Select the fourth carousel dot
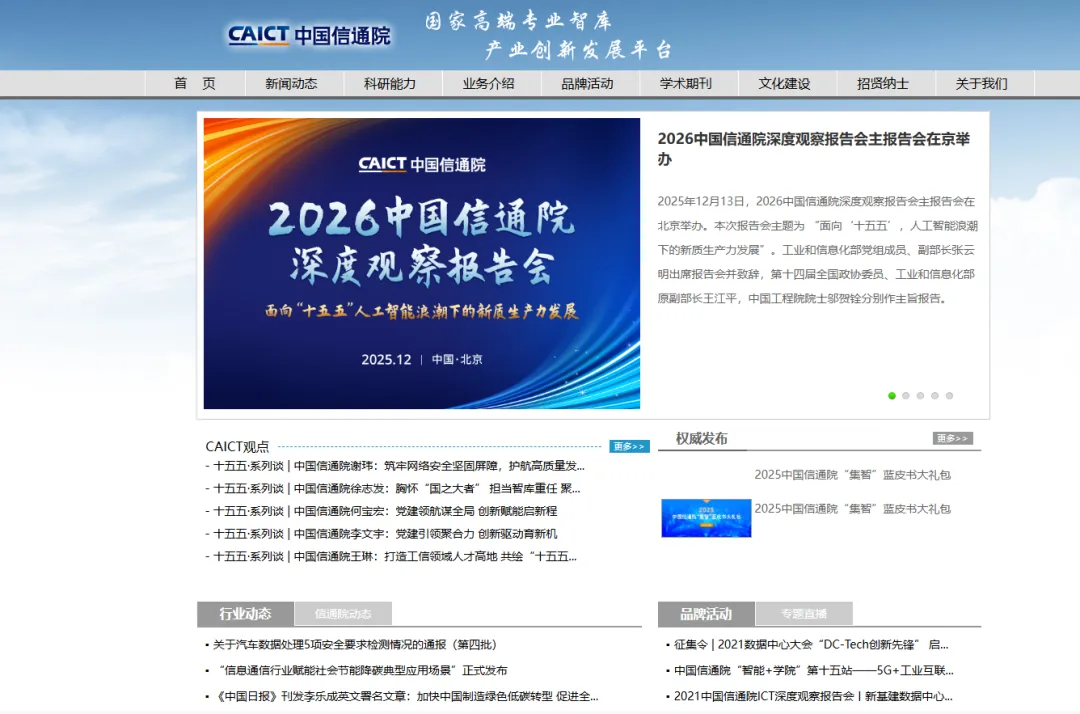The width and height of the screenshot is (1080, 714). tap(935, 395)
